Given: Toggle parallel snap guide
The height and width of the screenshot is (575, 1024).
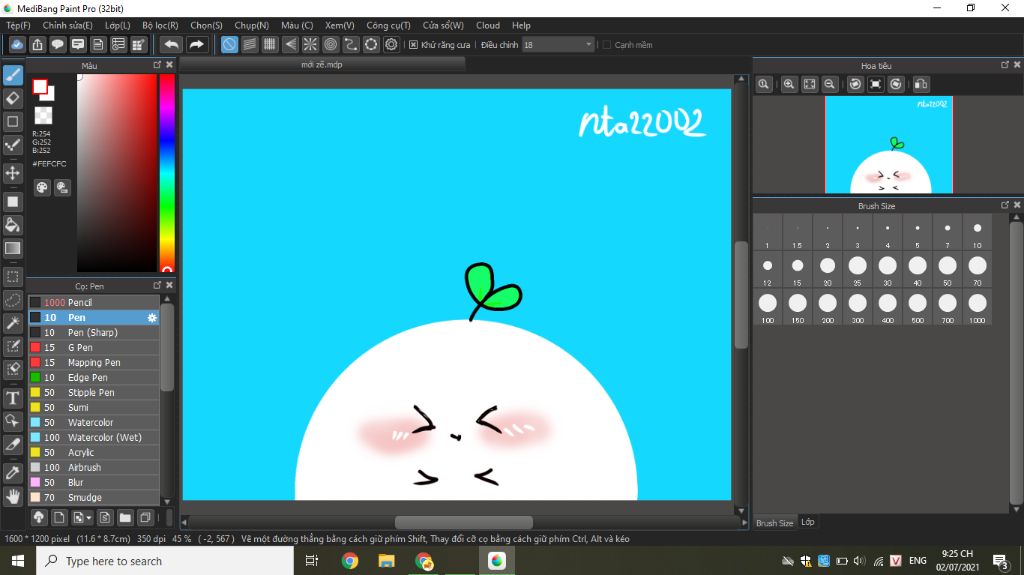Looking at the screenshot, I should [249, 44].
